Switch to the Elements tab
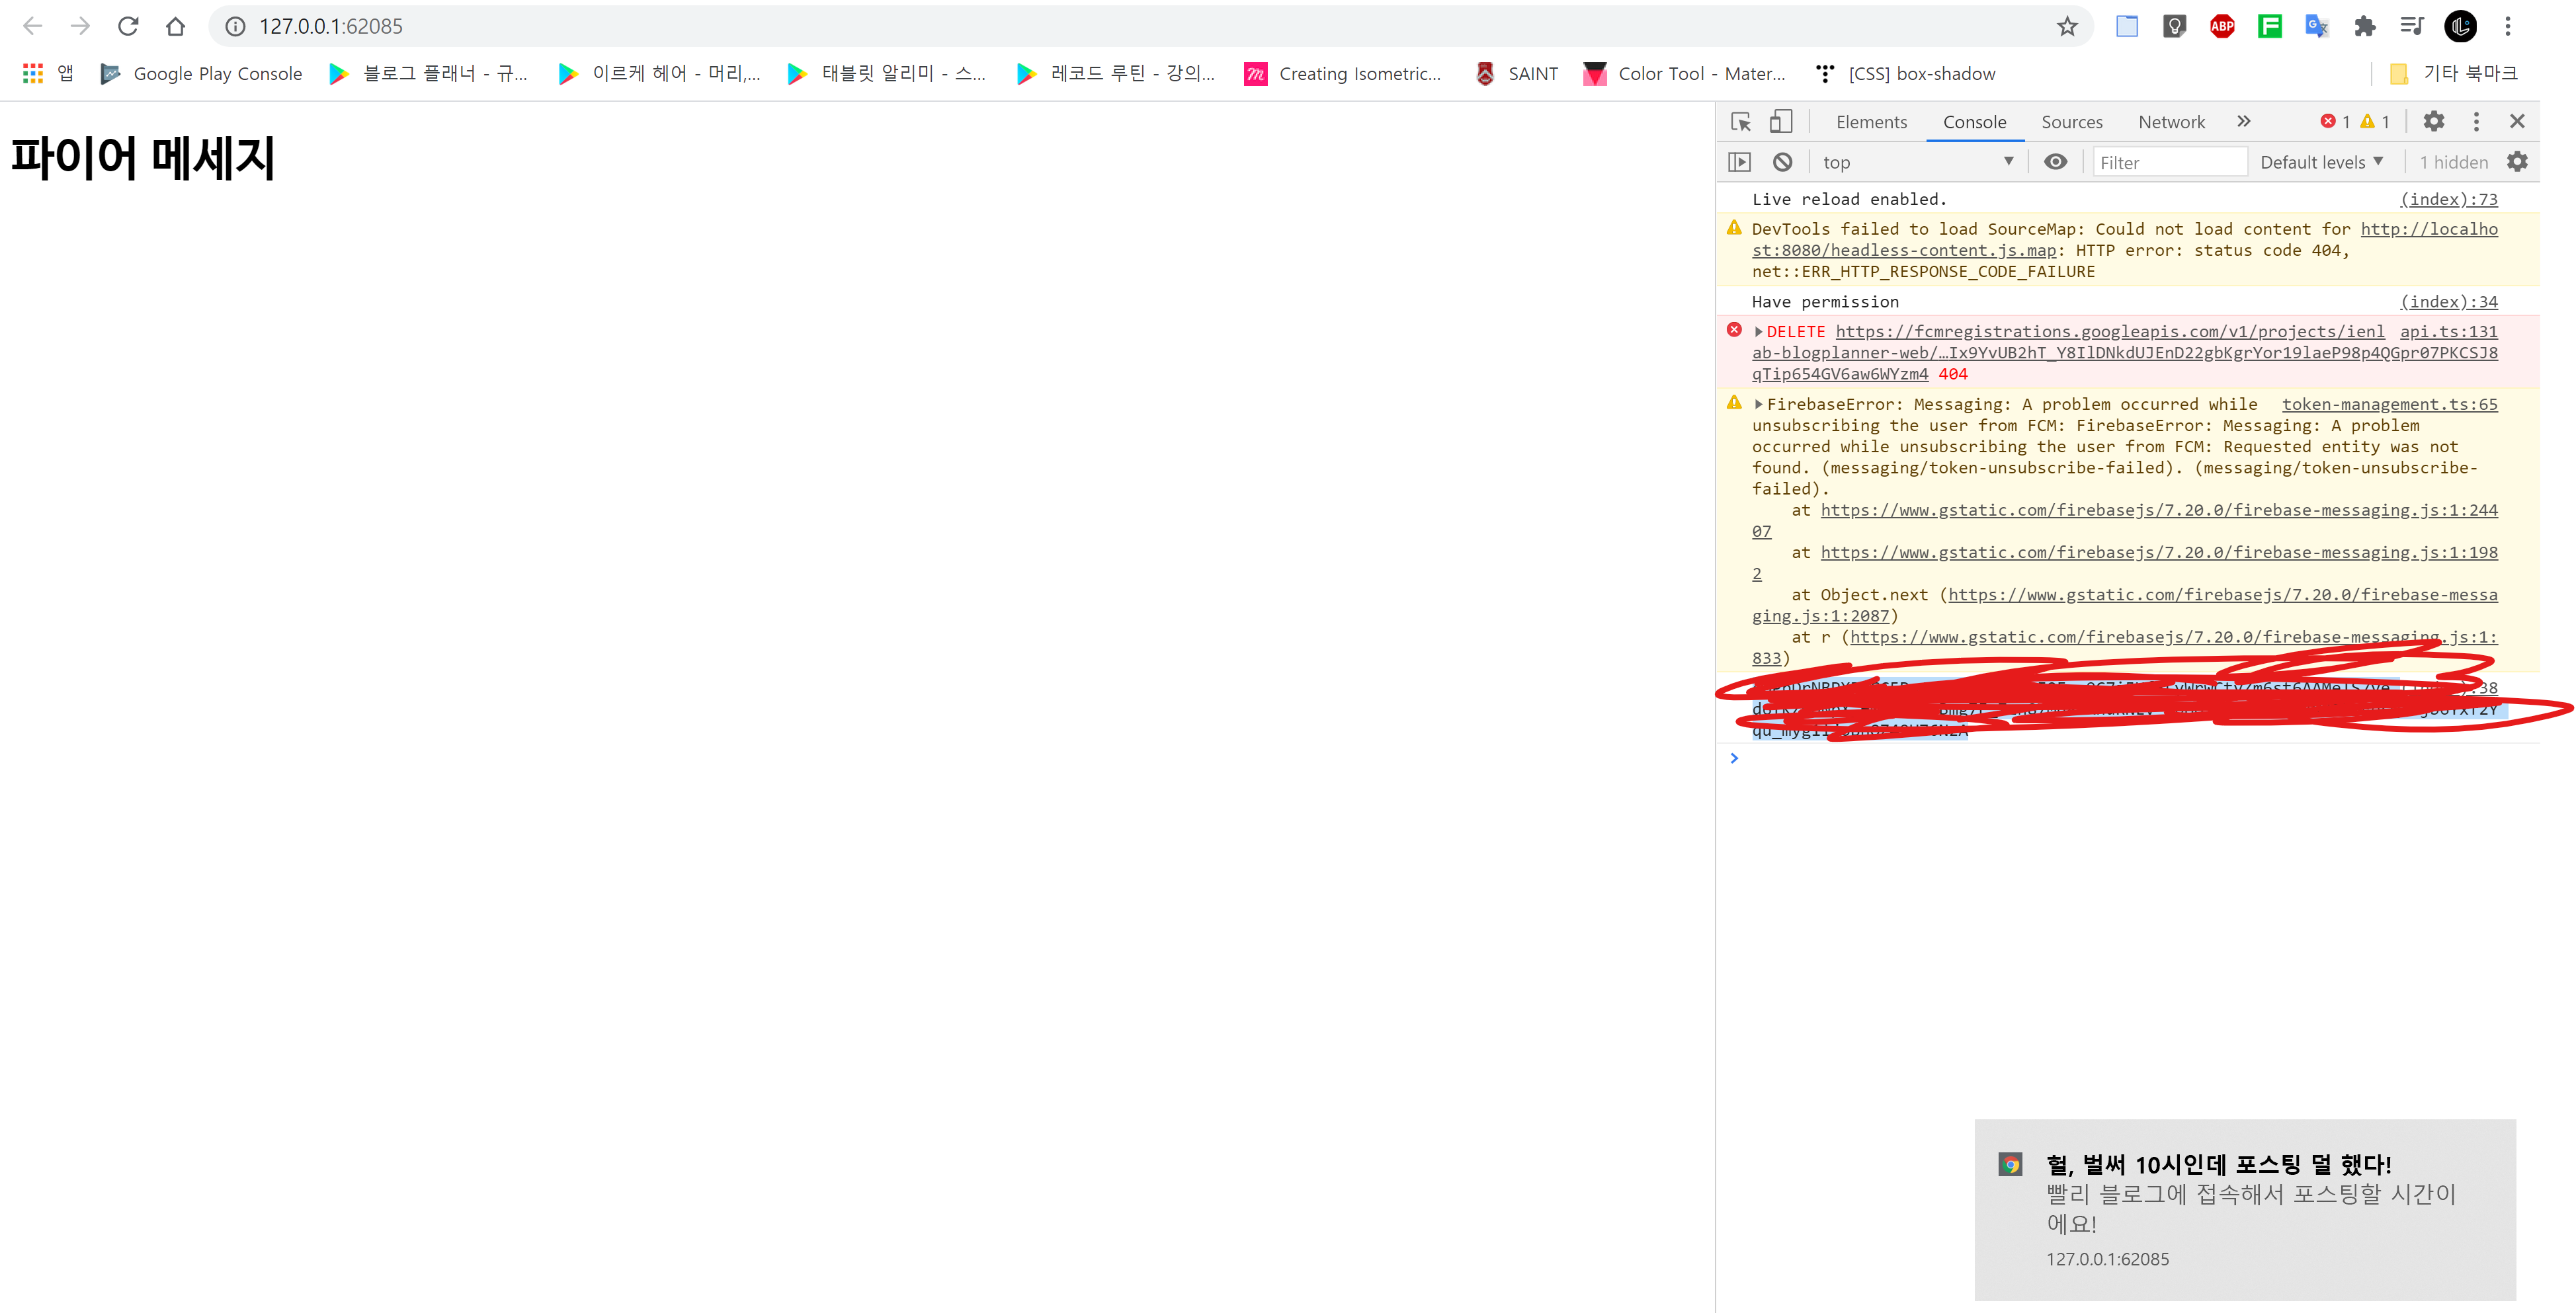2576x1313 pixels. pyautogui.click(x=1871, y=122)
